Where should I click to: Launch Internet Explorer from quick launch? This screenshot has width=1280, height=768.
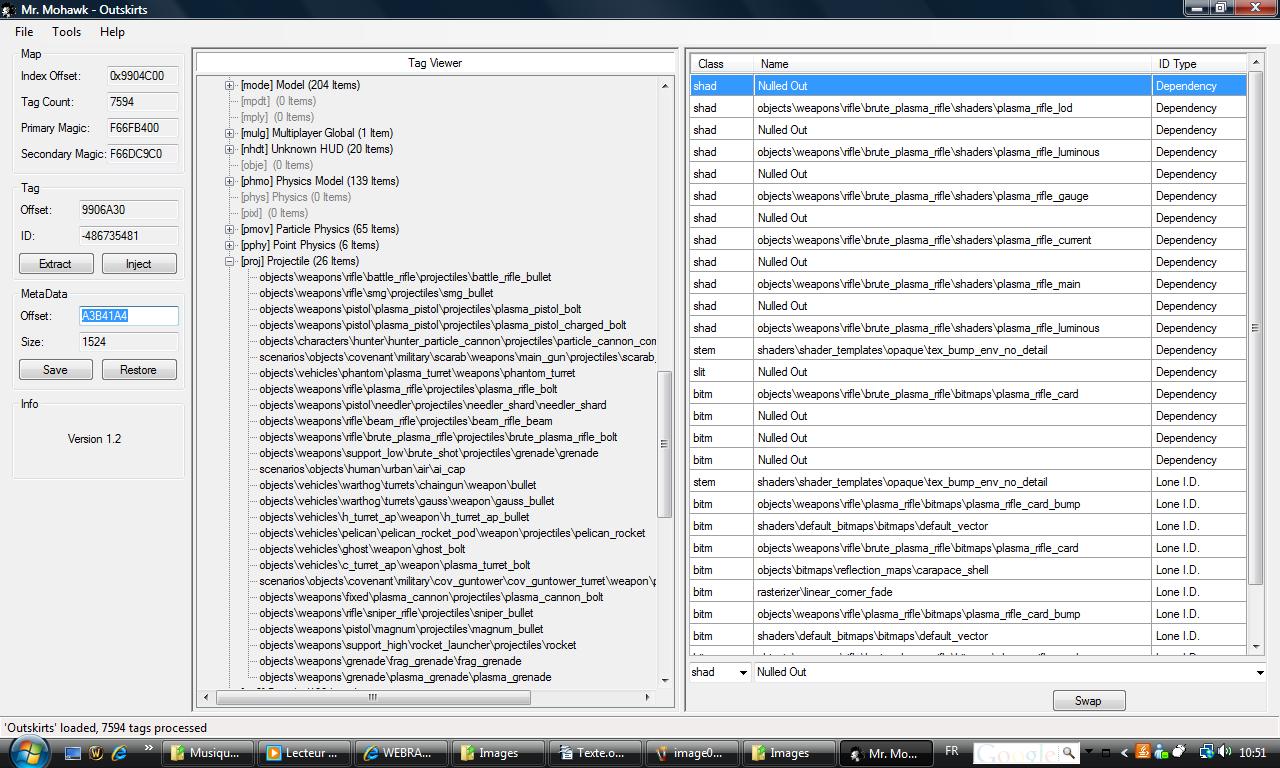[119, 753]
